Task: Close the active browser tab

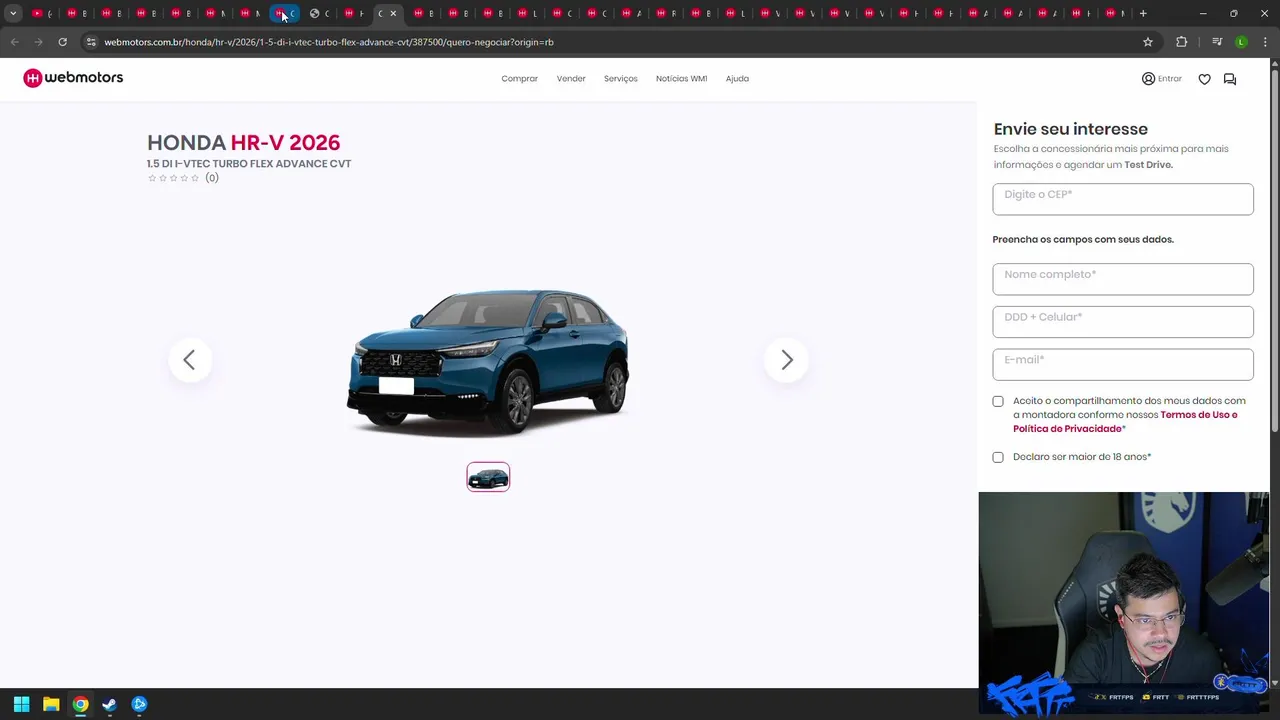Action: 393,13
